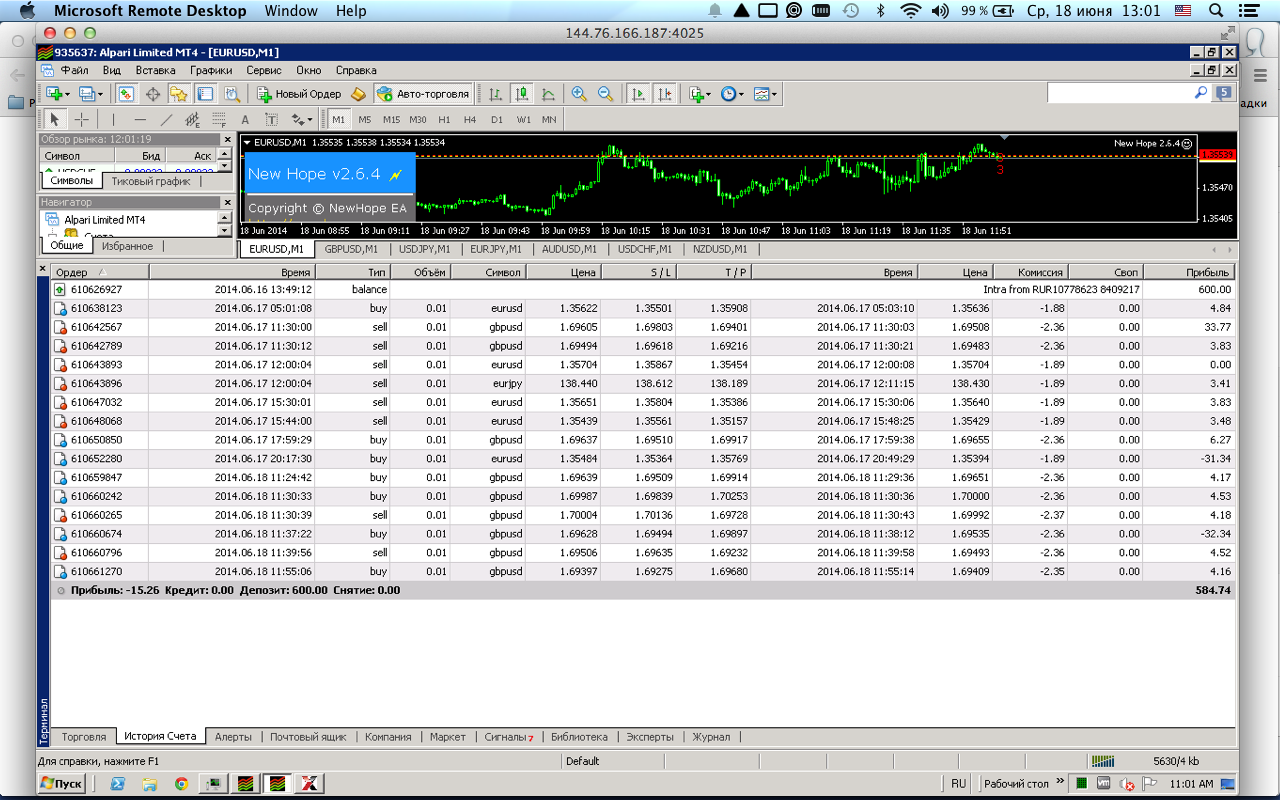Sort by the Прибыль column header
Image resolution: width=1280 pixels, height=800 pixels.
(x=1189, y=272)
